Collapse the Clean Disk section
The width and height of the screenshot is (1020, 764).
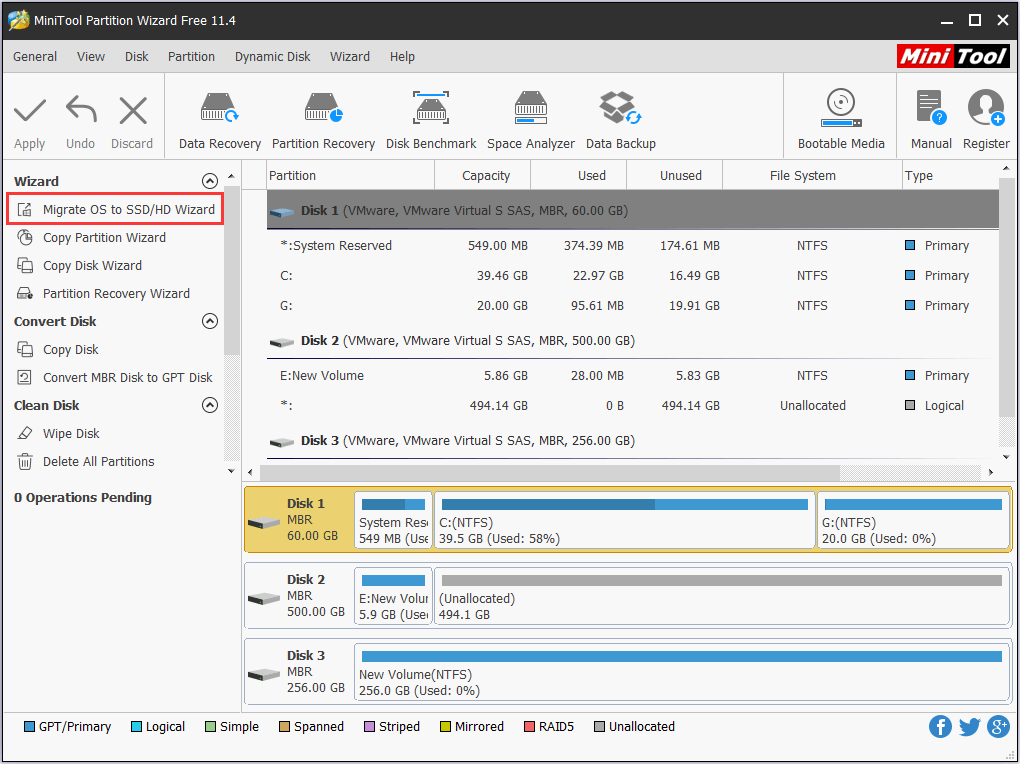pos(209,405)
